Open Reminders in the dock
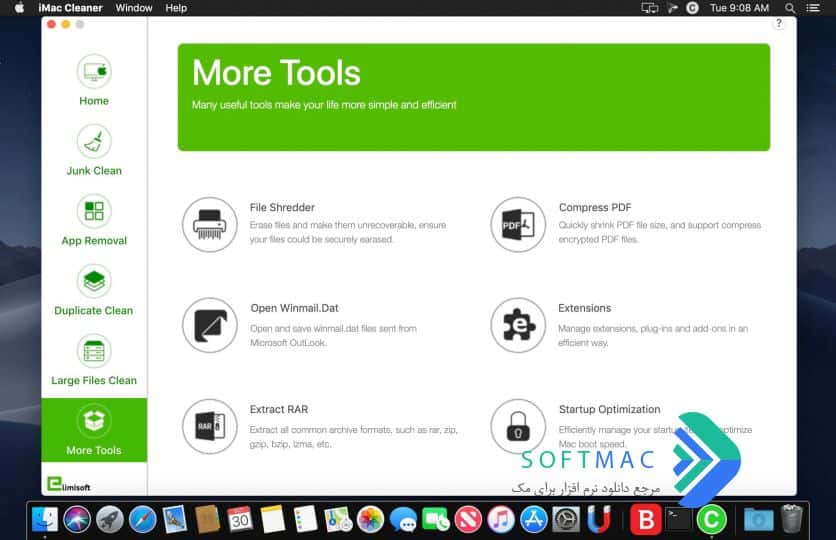This screenshot has width=836, height=540. (x=306, y=519)
